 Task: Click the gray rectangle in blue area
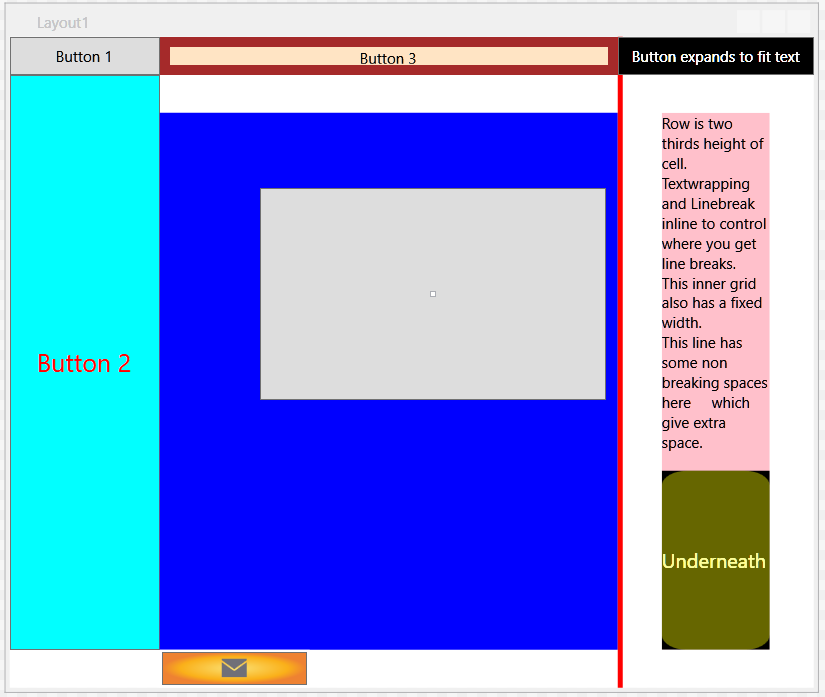pyautogui.click(x=433, y=294)
